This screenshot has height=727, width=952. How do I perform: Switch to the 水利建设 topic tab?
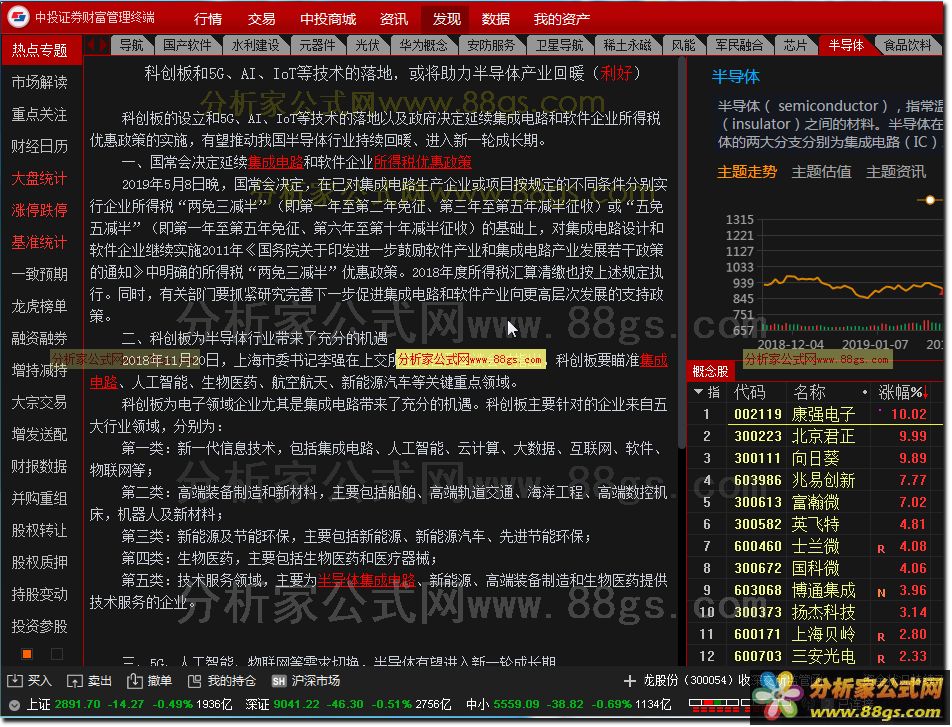tap(255, 45)
